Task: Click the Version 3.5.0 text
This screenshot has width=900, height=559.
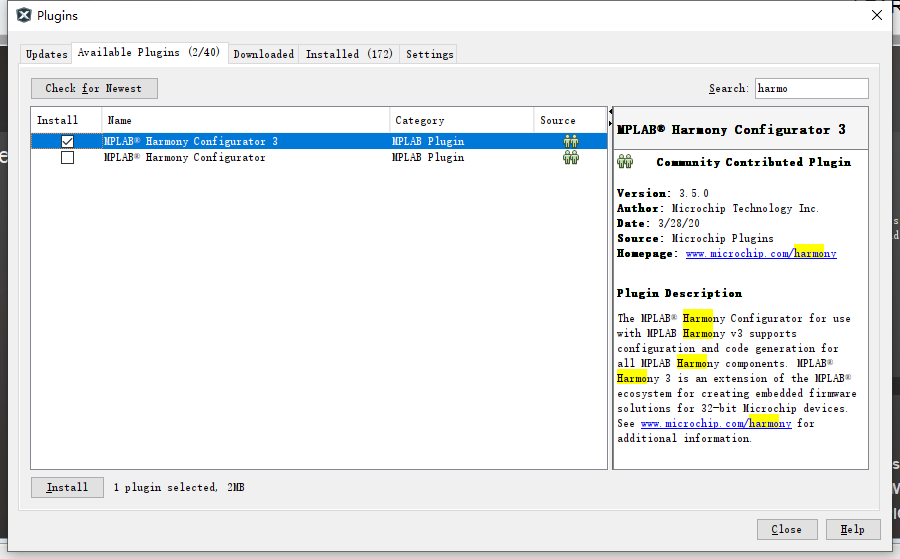Action: pyautogui.click(x=663, y=193)
